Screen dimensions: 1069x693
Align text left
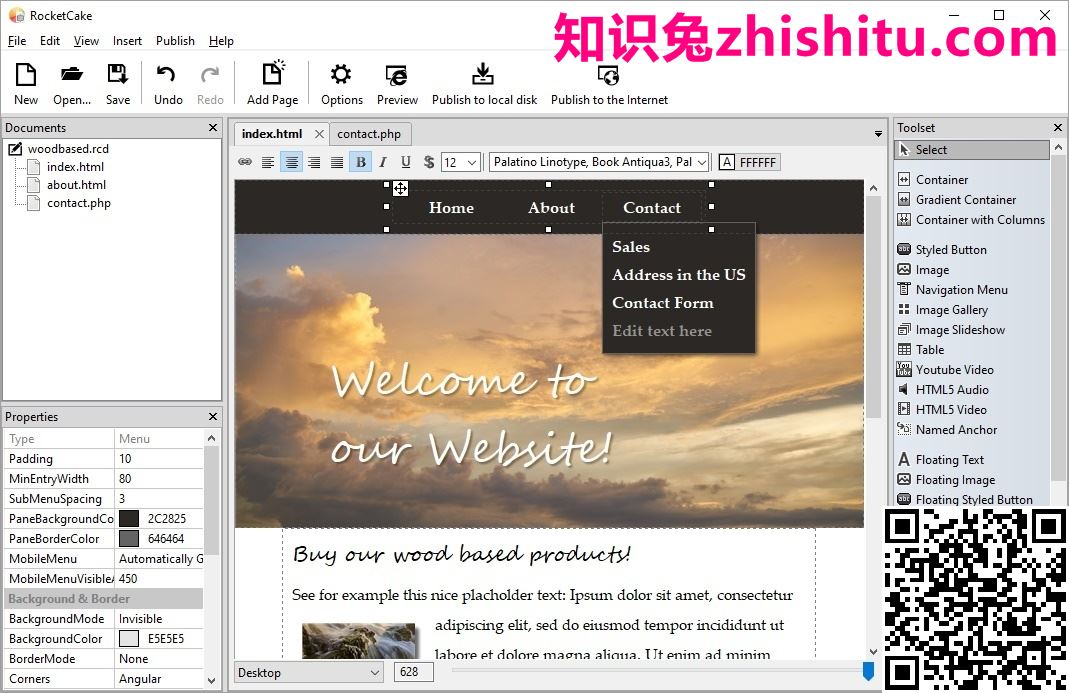[x=268, y=162]
